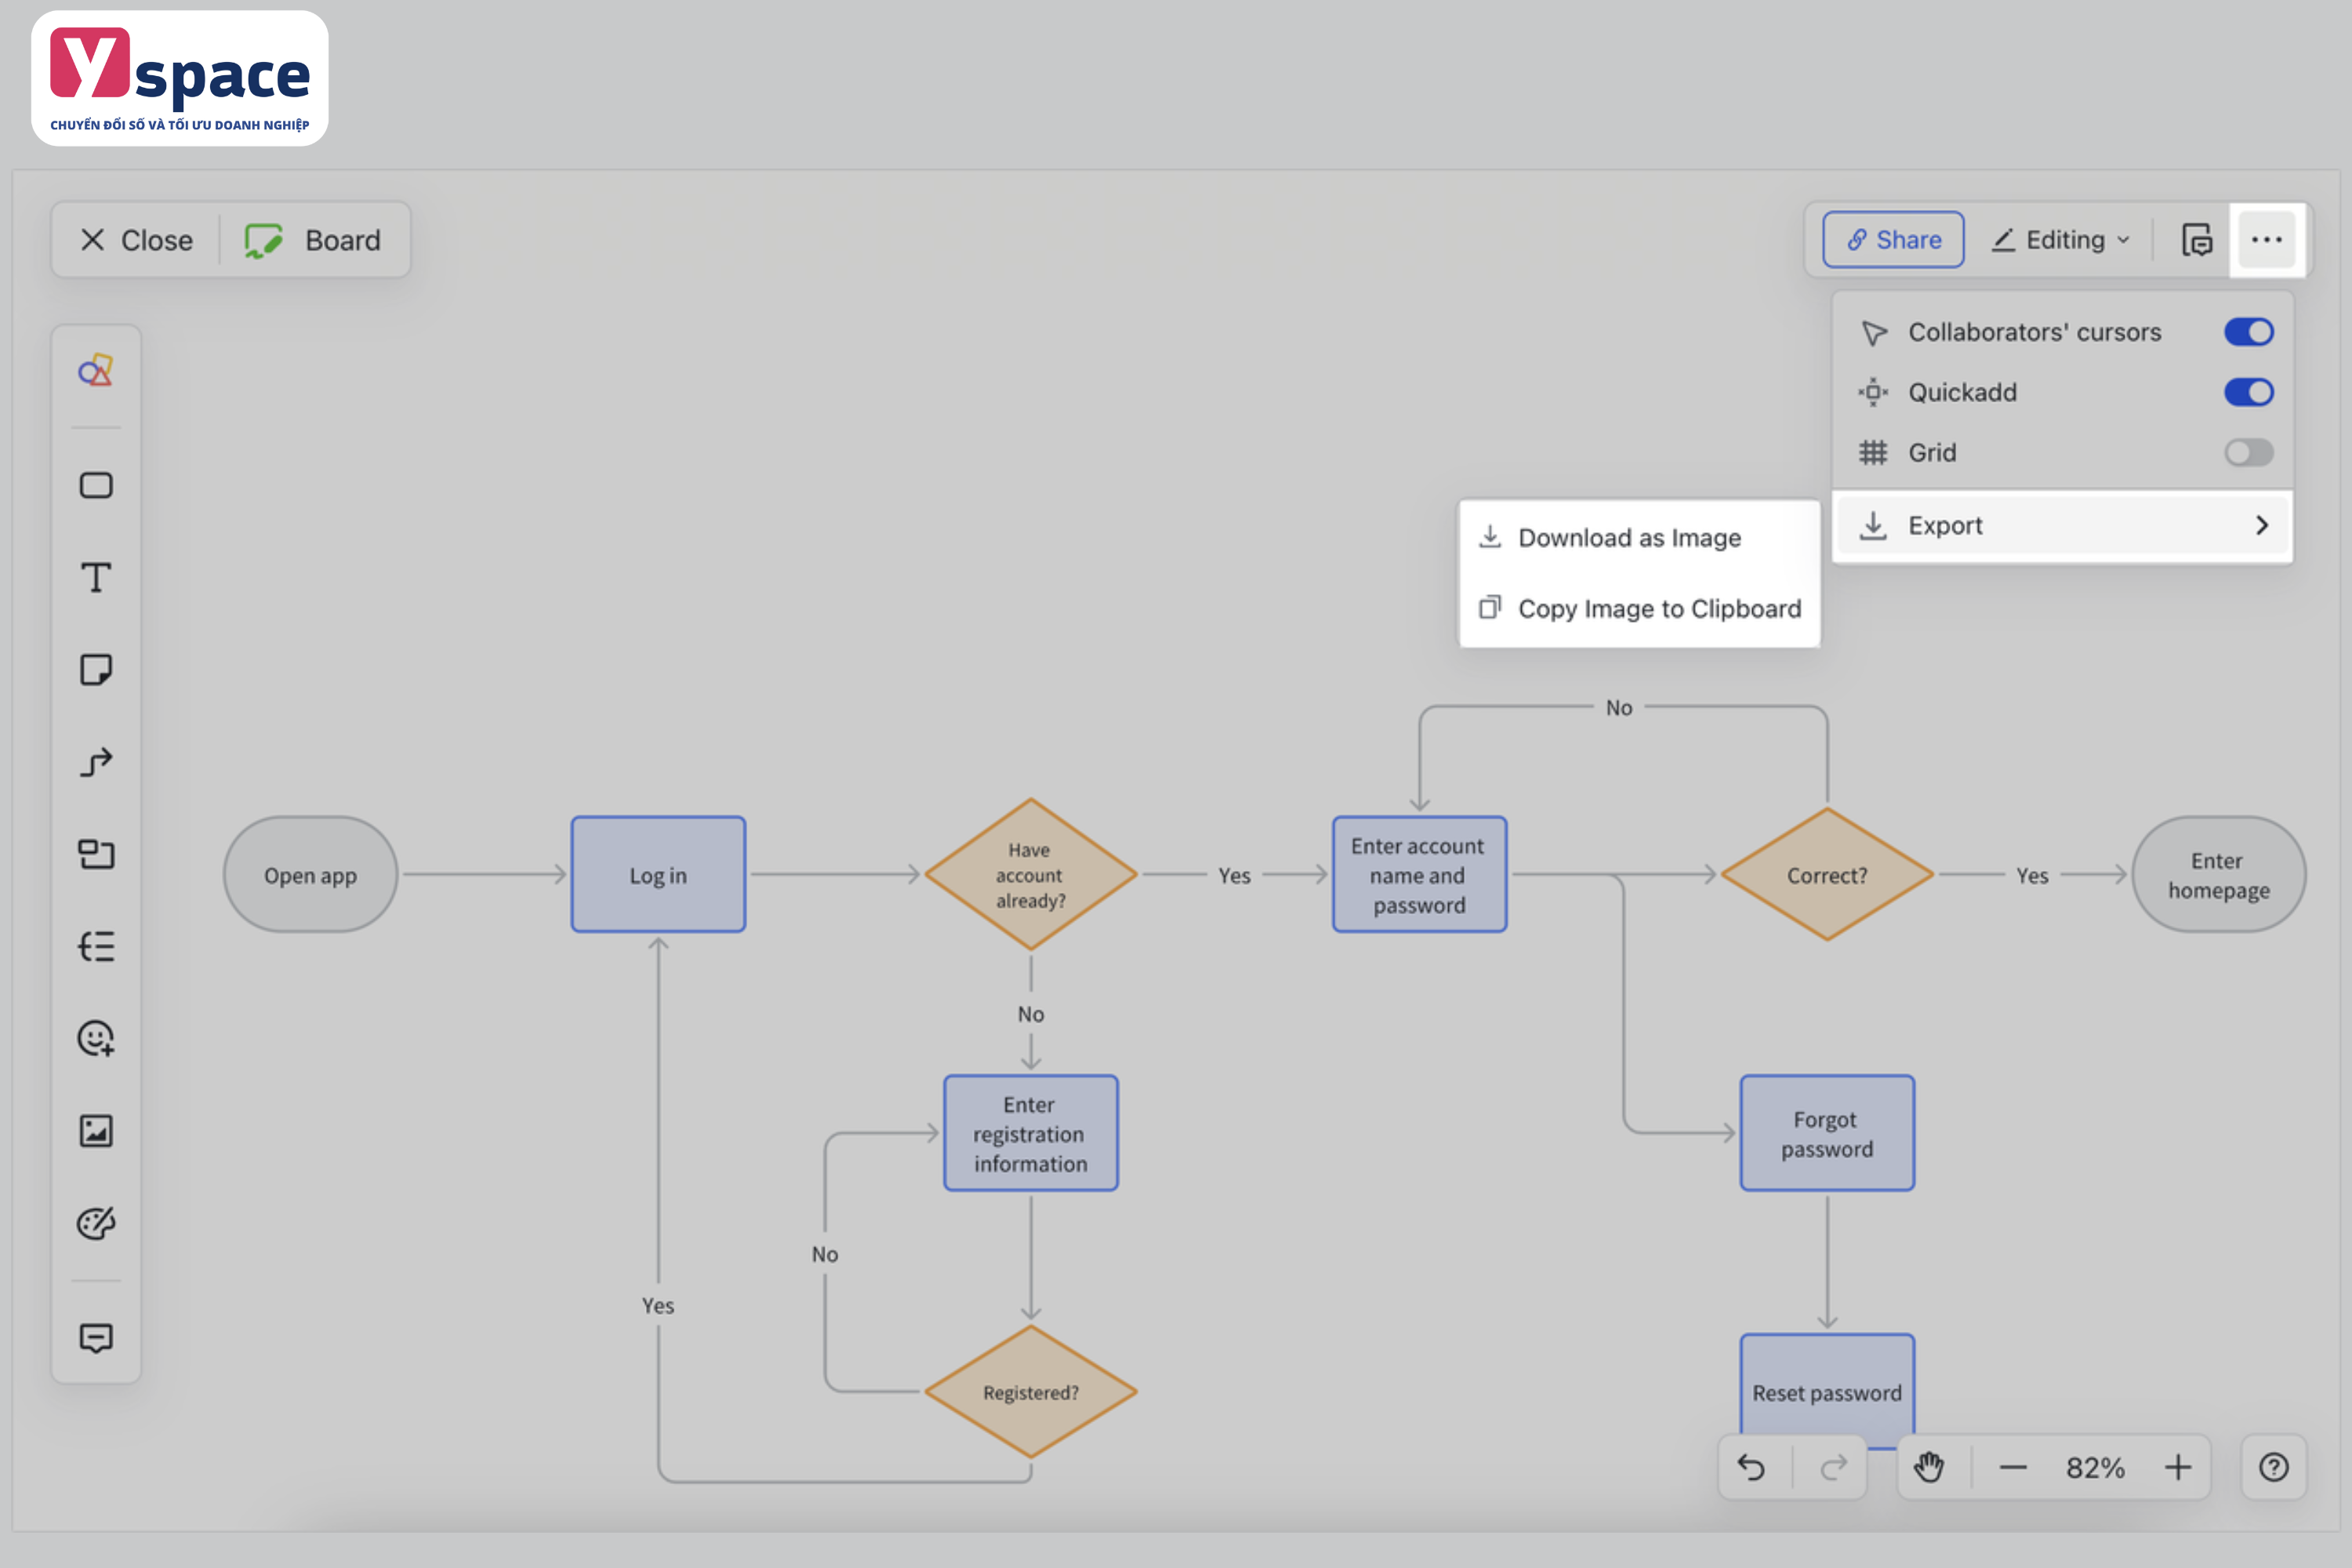Screen dimensions: 2352x1568
Task: Click the Share button
Action: pyautogui.click(x=1893, y=240)
